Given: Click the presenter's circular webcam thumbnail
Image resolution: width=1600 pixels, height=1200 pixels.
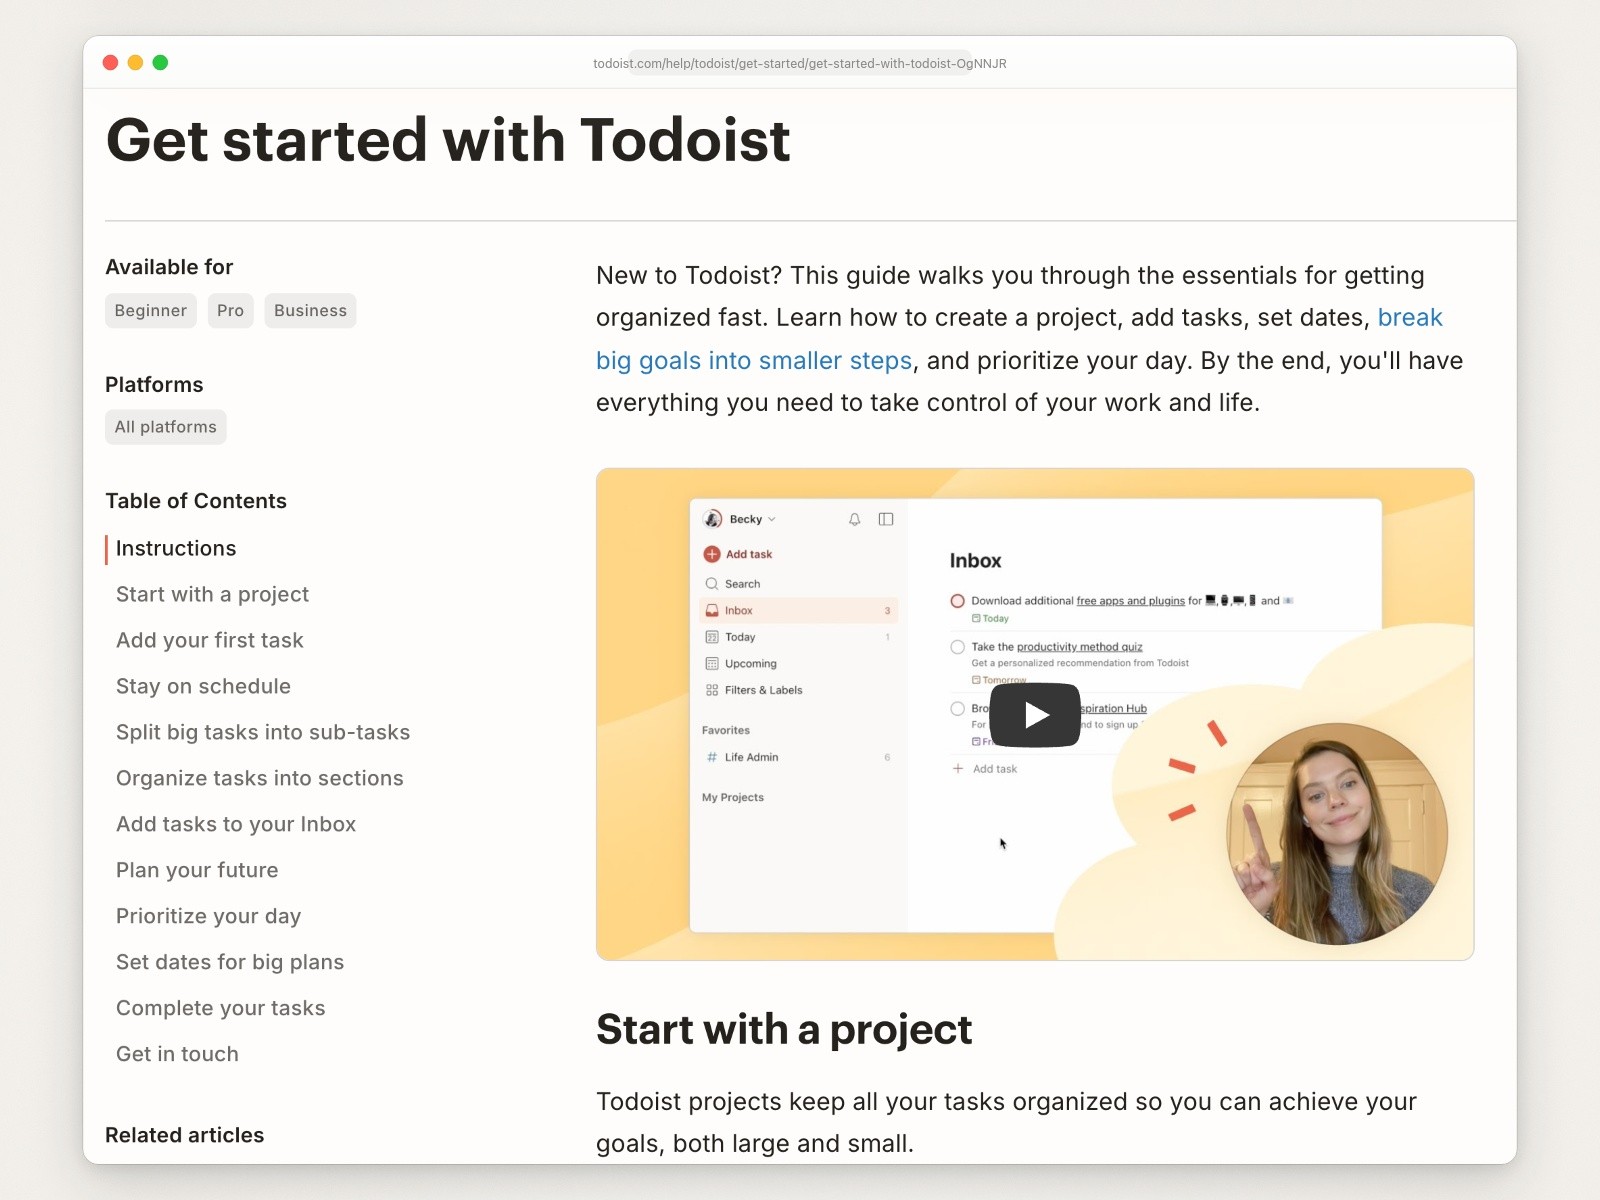Looking at the screenshot, I should [x=1337, y=833].
